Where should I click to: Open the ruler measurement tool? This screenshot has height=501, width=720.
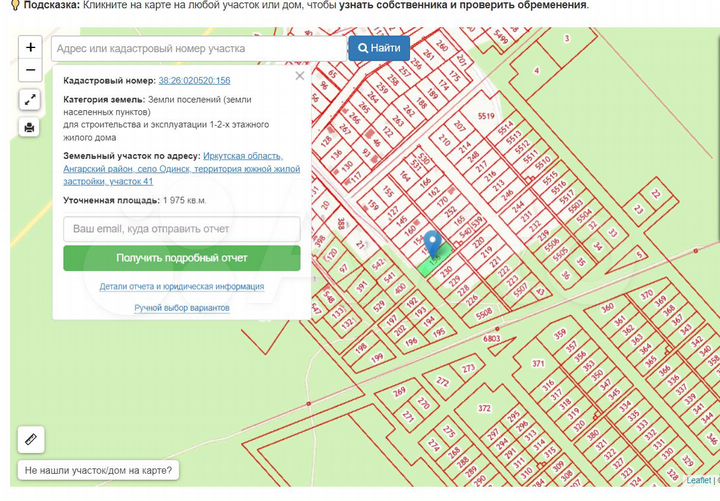31,439
